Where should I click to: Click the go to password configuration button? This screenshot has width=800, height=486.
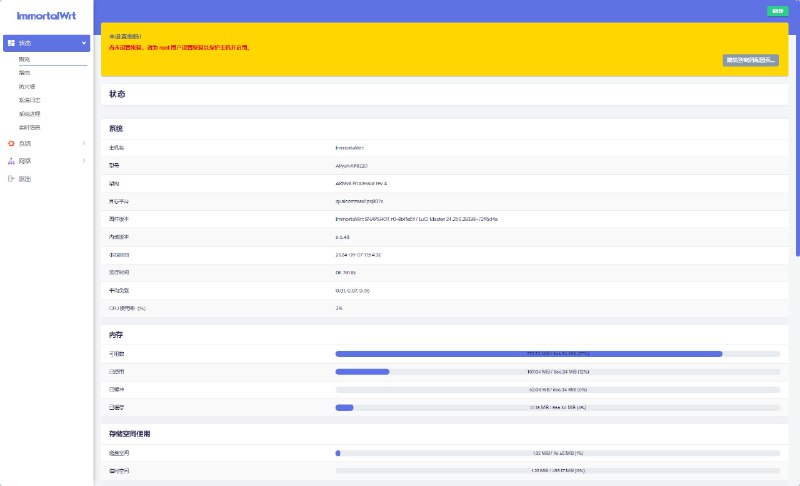tap(750, 60)
